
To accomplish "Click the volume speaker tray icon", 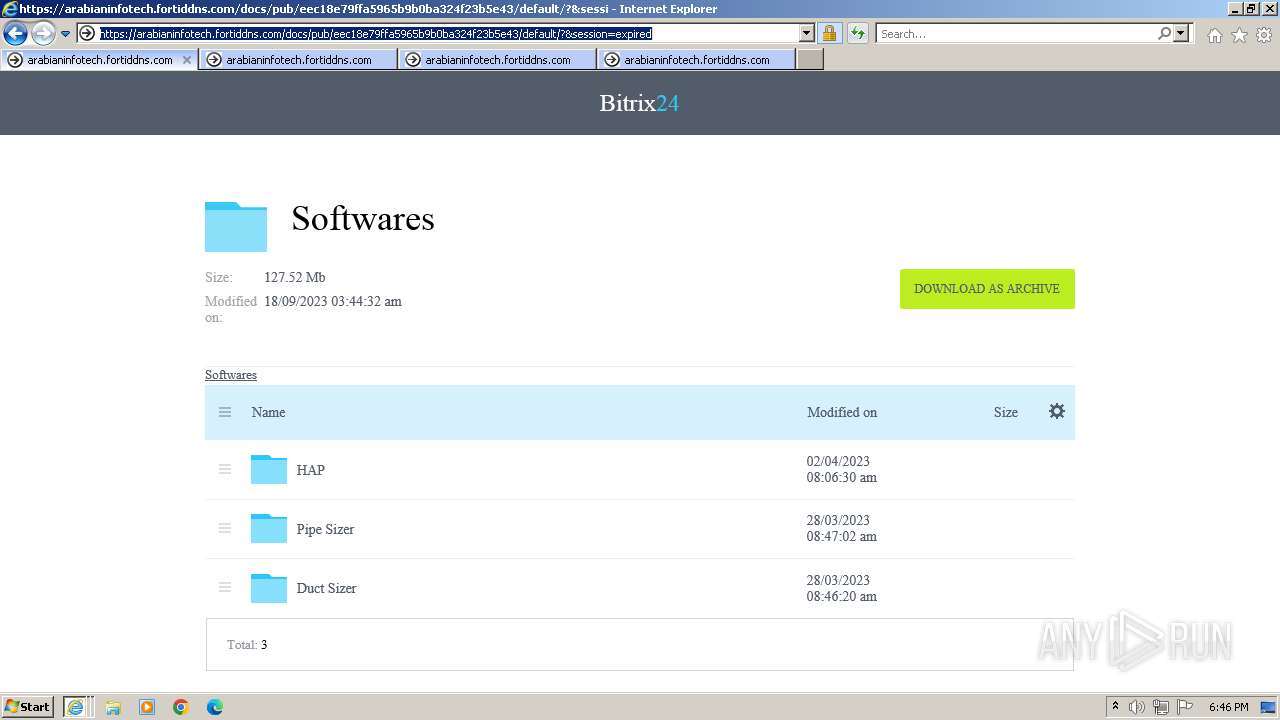I will tap(1137, 707).
